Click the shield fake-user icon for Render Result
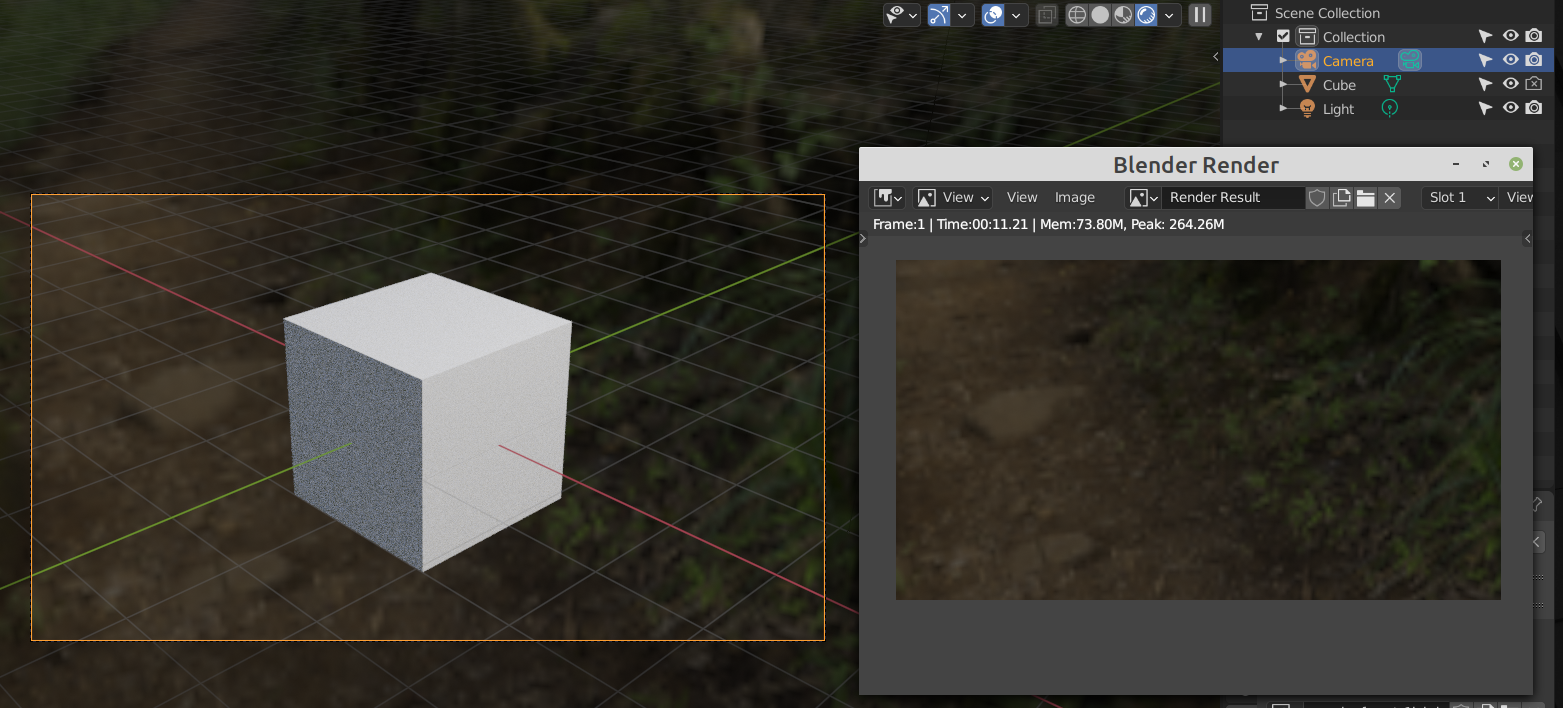1563x708 pixels. (1317, 197)
